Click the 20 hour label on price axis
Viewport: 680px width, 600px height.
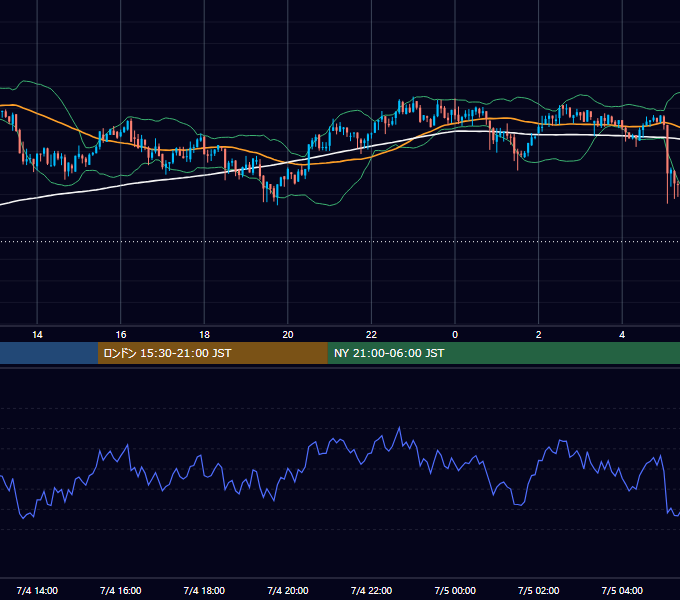(x=288, y=335)
